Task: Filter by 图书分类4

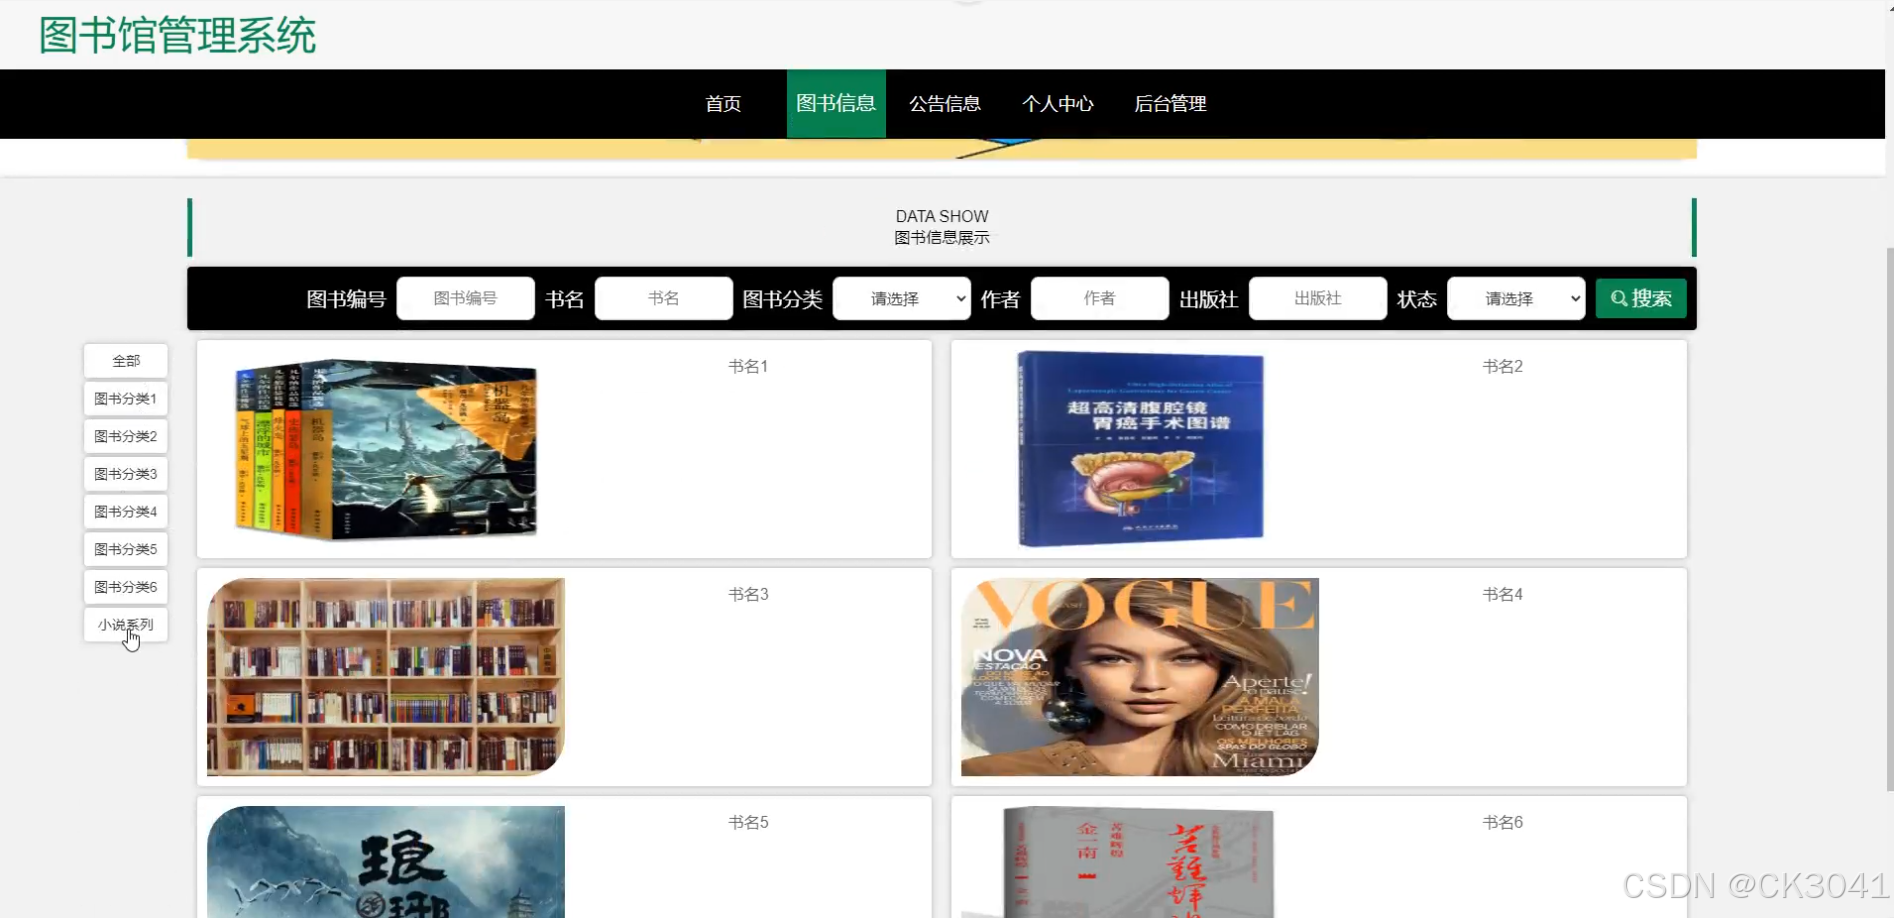Action: tap(126, 511)
